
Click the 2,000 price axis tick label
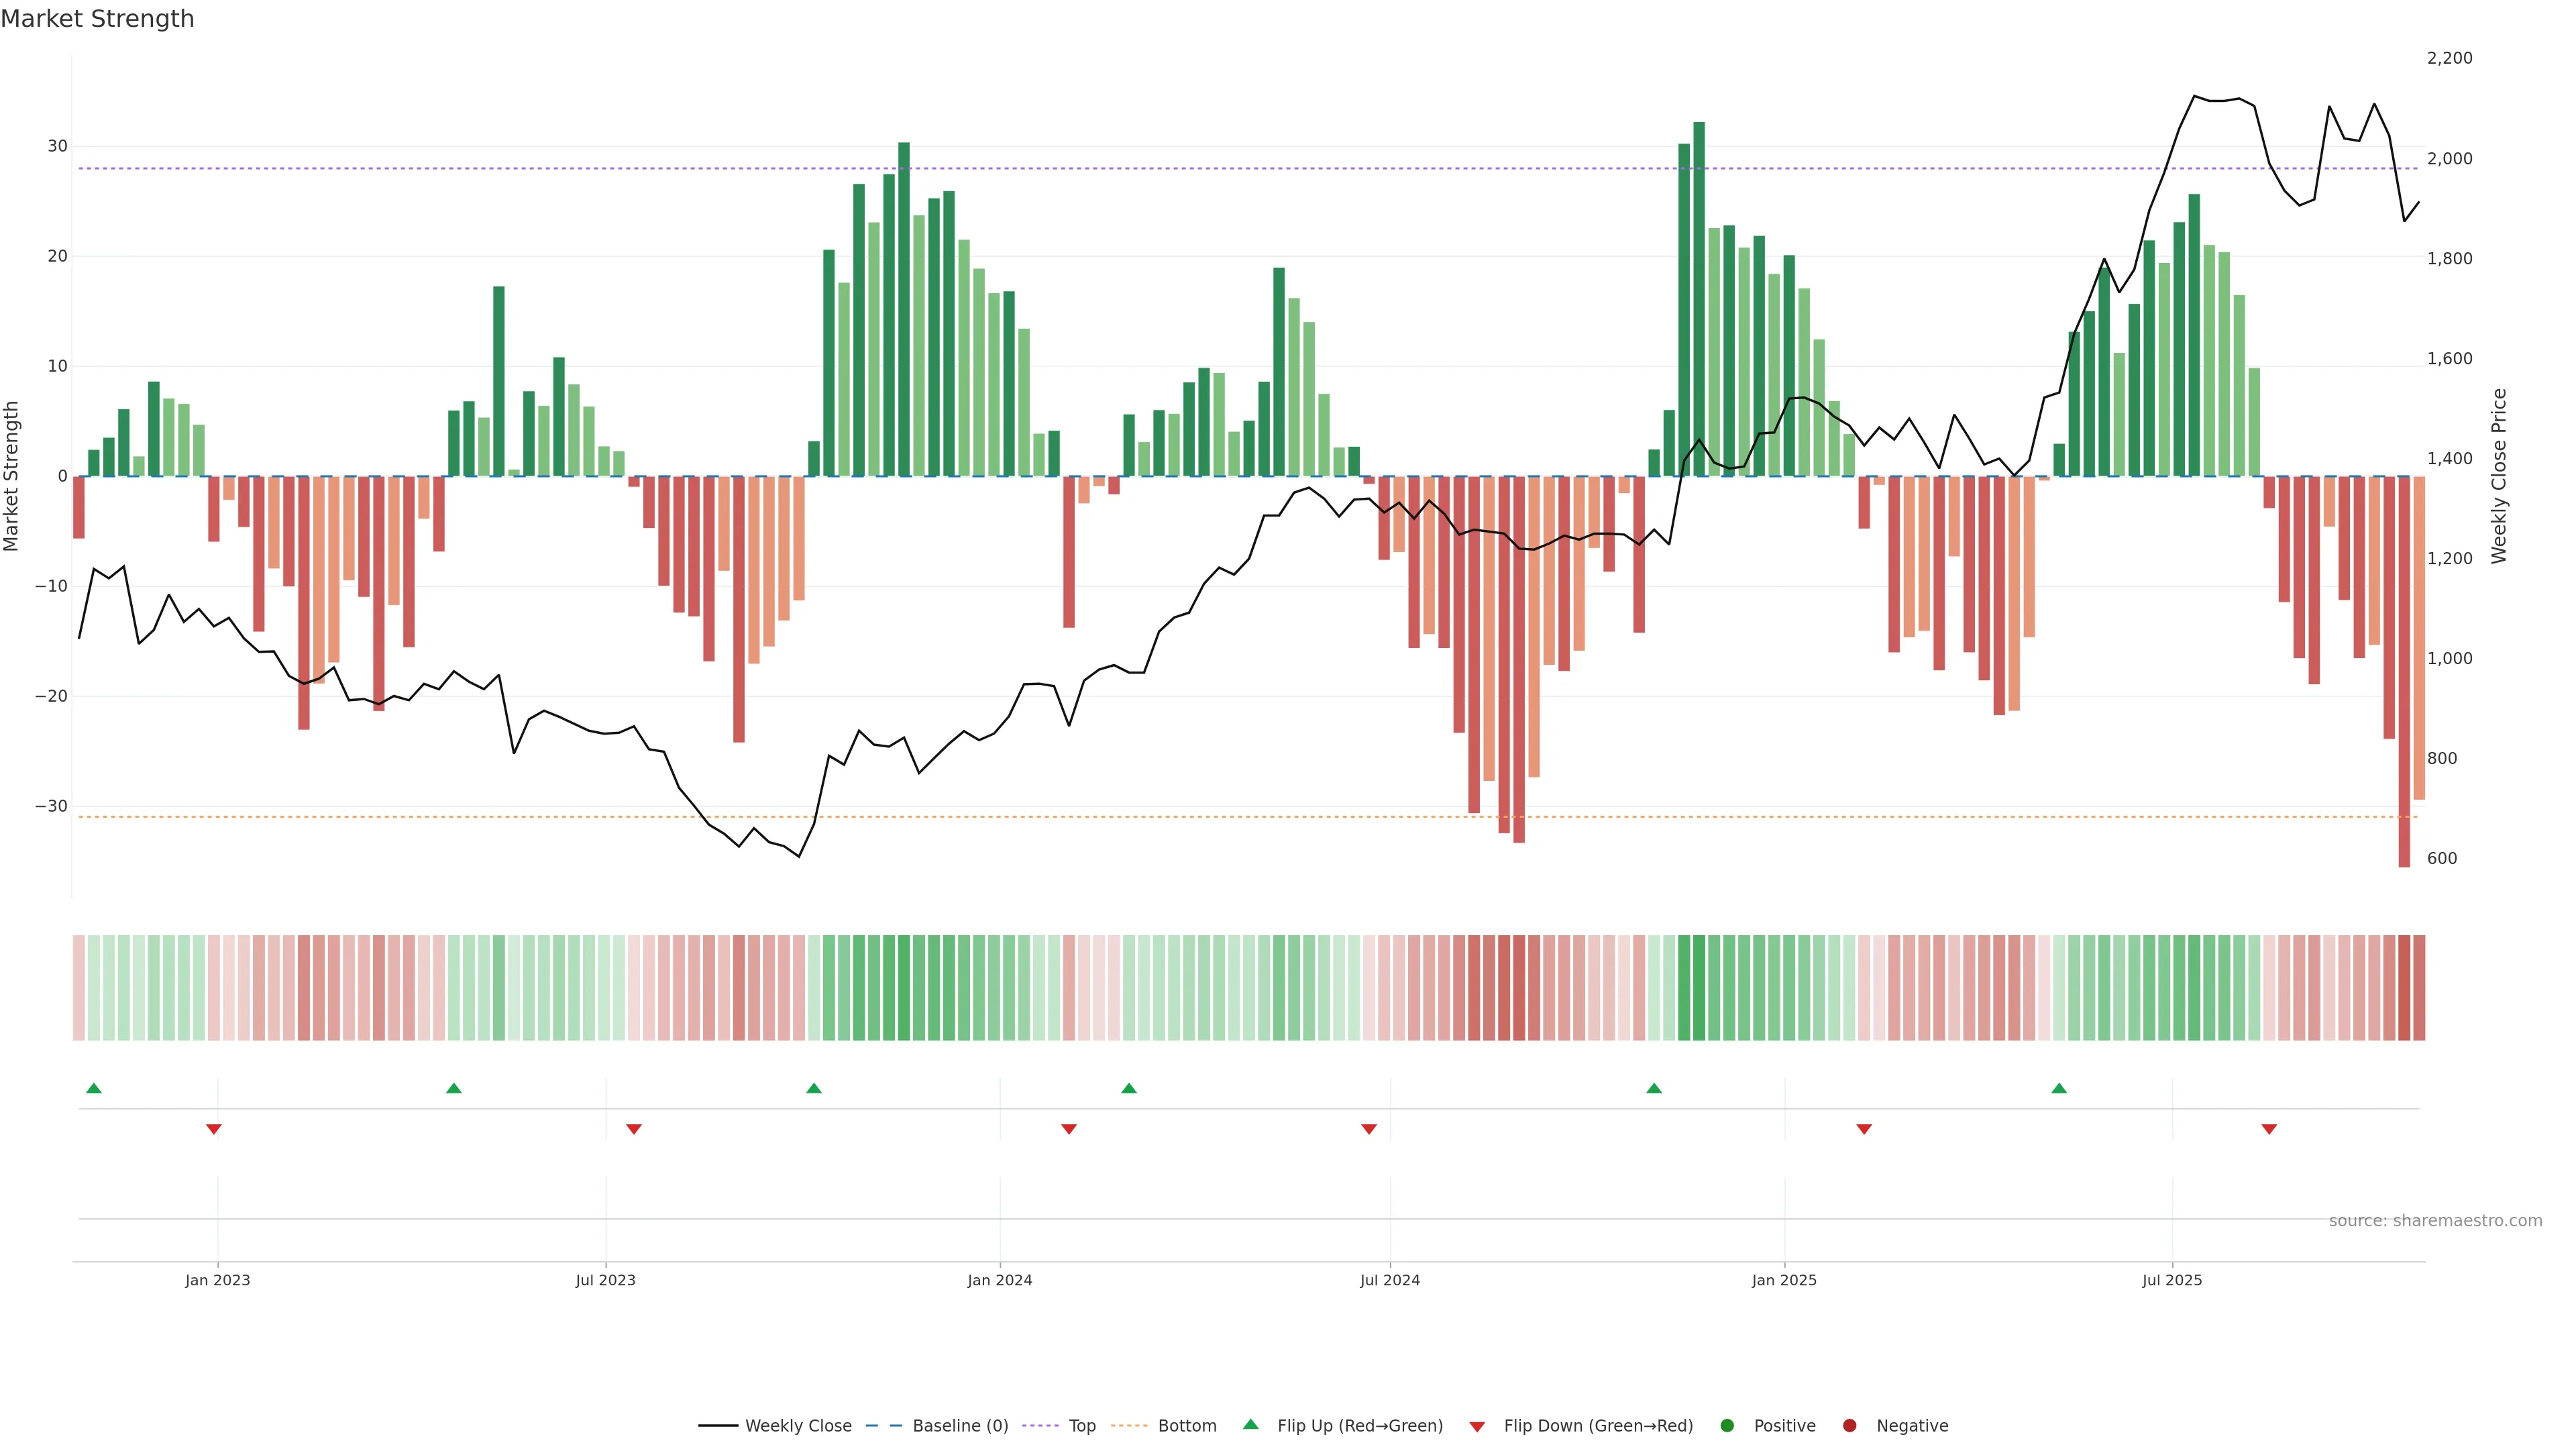(2449, 159)
